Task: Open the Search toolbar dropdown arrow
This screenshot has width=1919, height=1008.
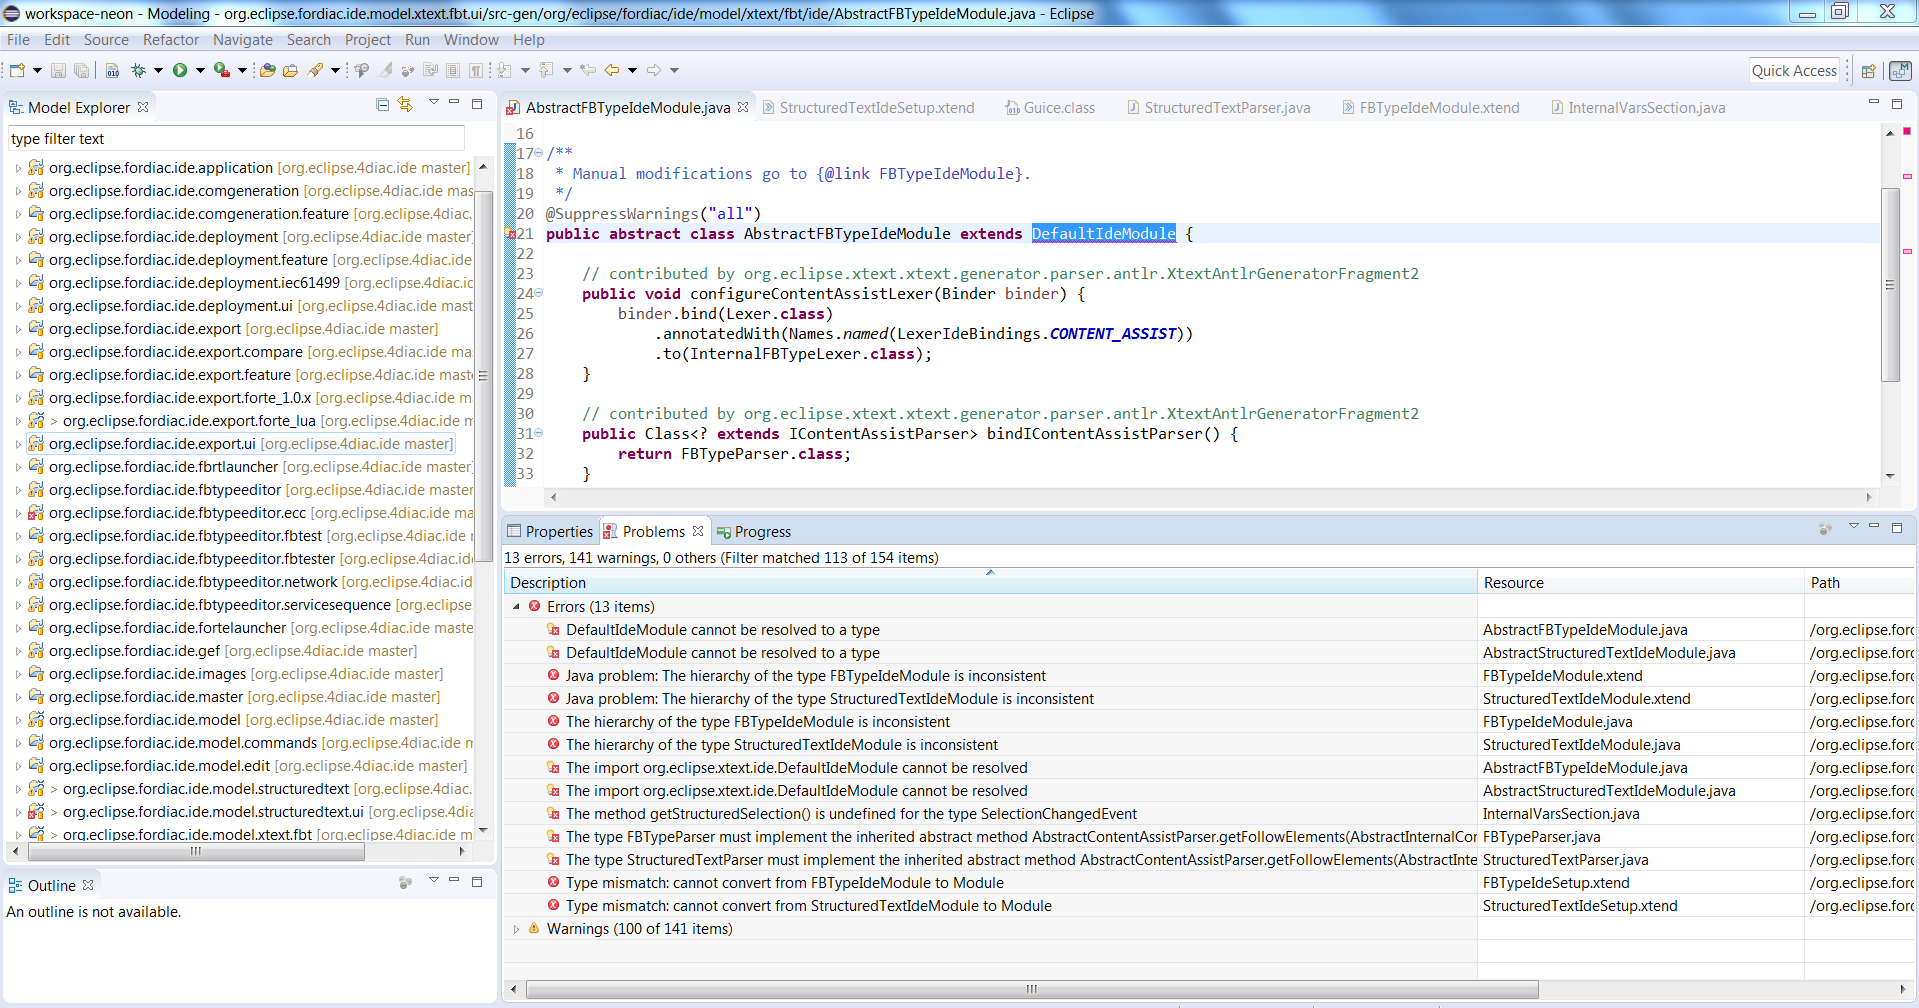Action: pyautogui.click(x=335, y=70)
